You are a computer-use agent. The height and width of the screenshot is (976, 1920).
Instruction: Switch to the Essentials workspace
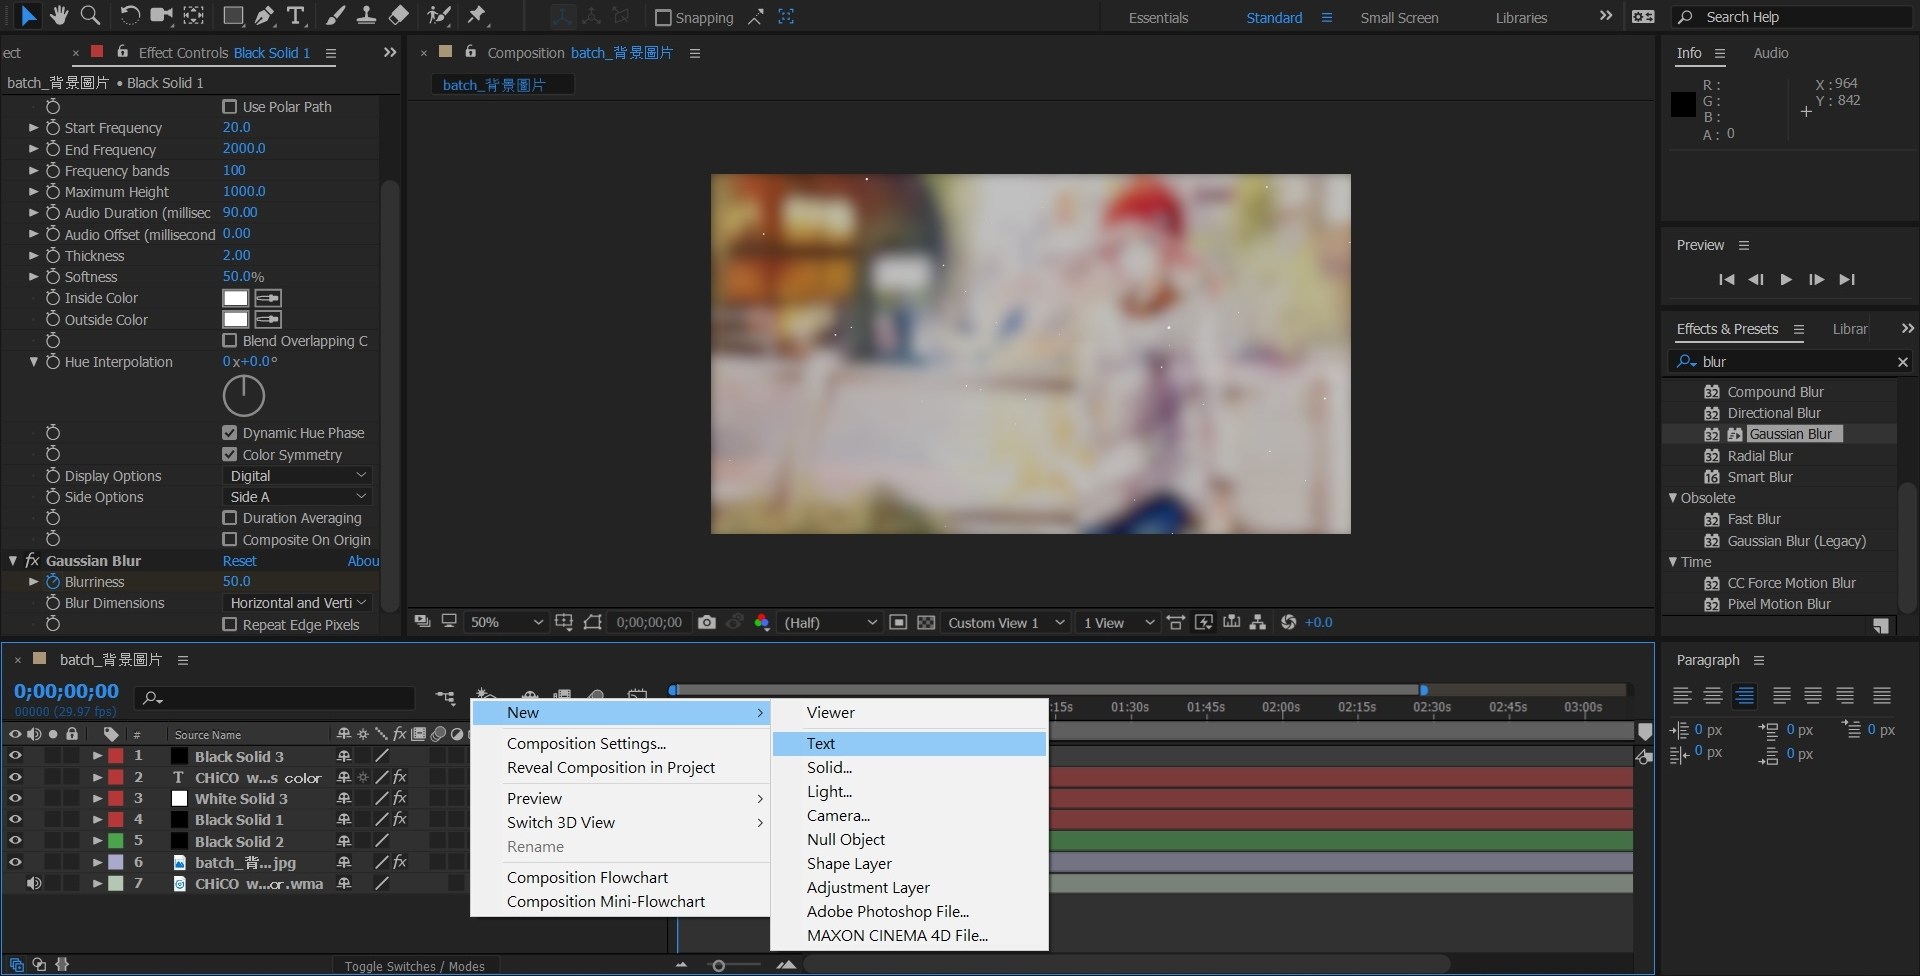click(x=1157, y=17)
